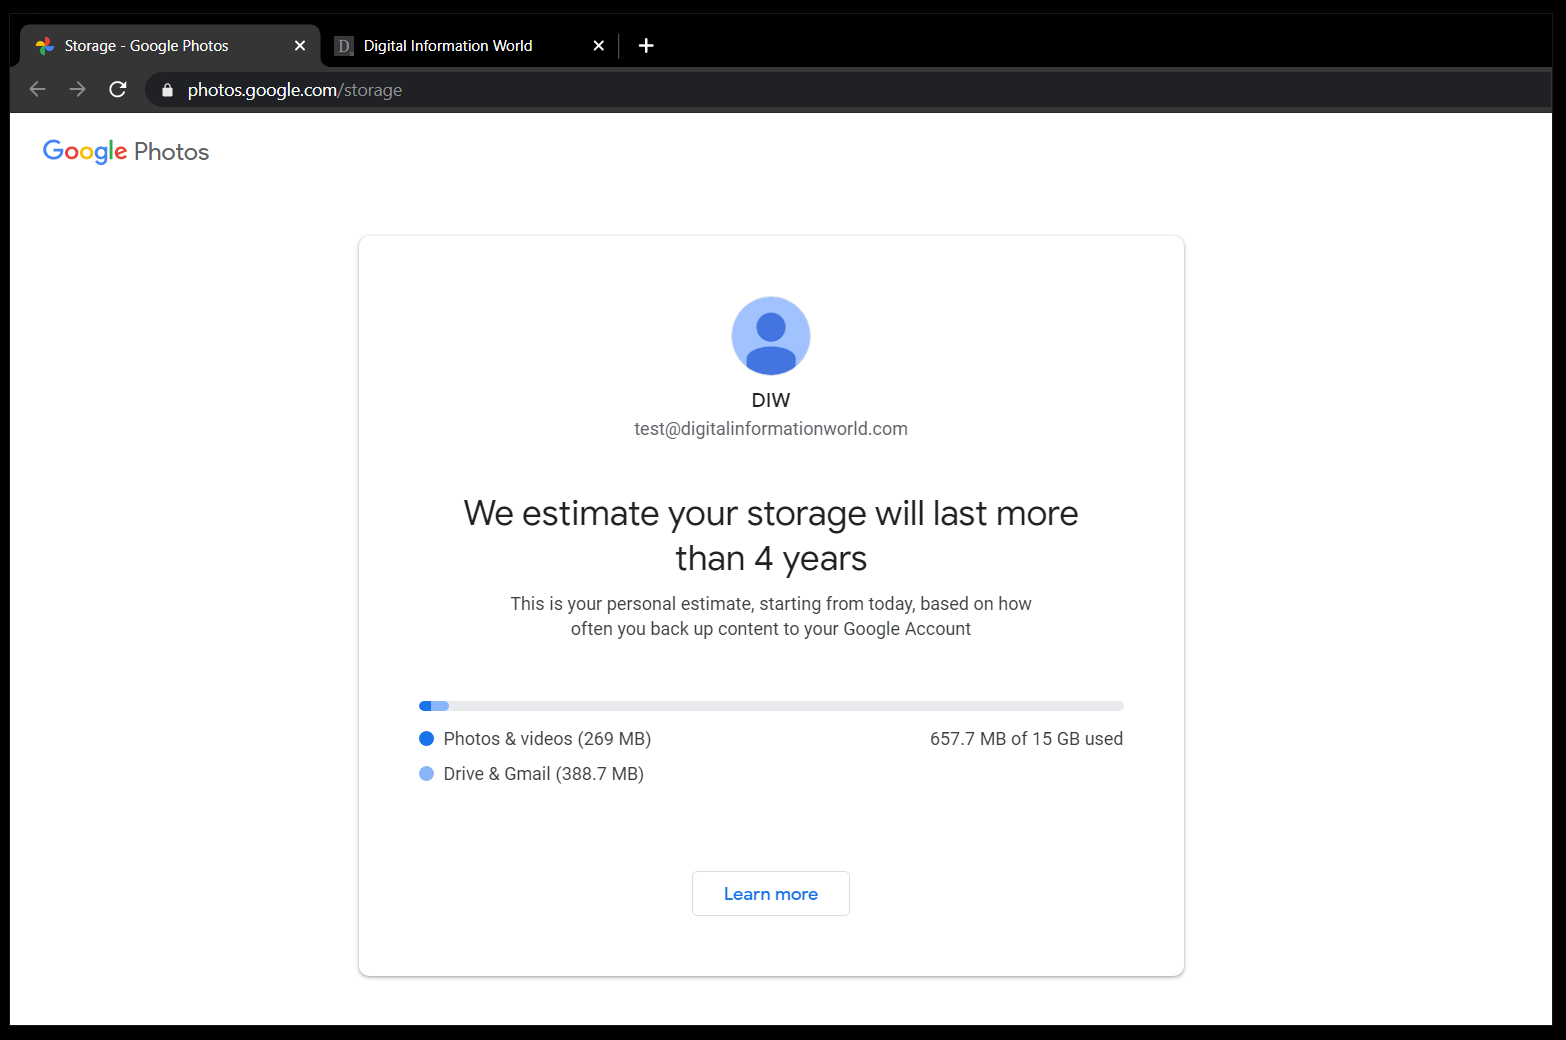Click the Learn more button
Screen dimensions: 1566x1040
coord(771,894)
